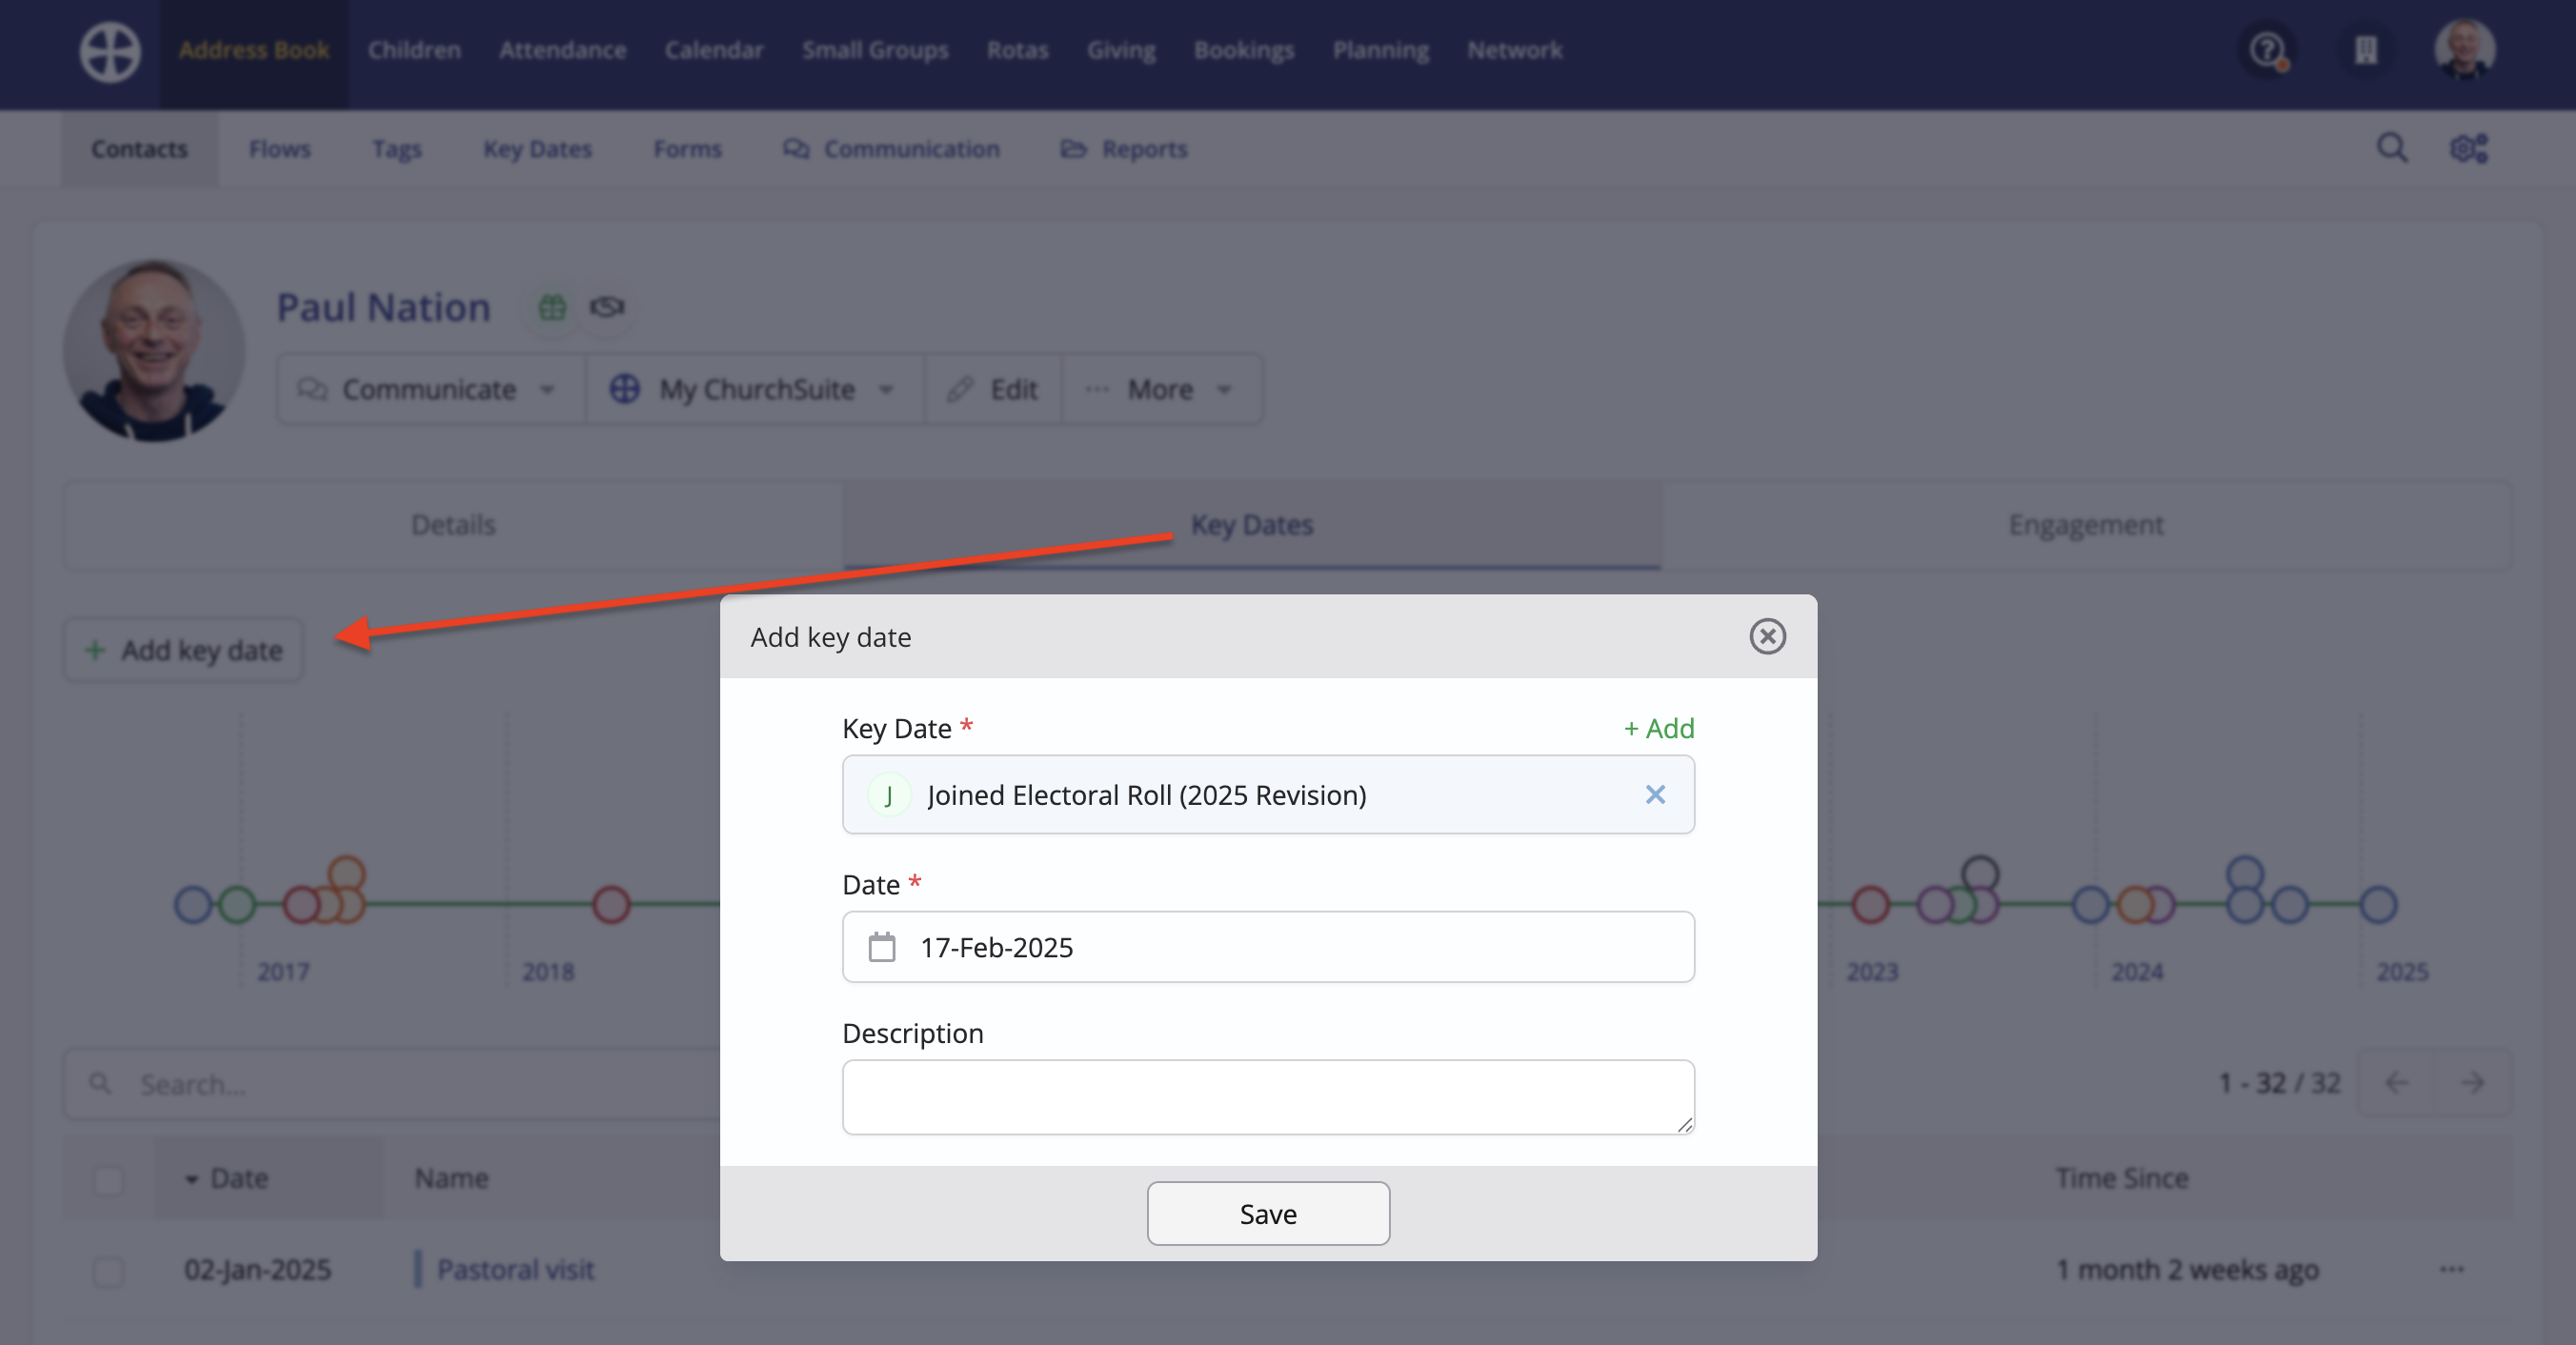The image size is (2576, 1345).
Task: Open the actions menu for the Pastoral visit row
Action: 2452,1269
